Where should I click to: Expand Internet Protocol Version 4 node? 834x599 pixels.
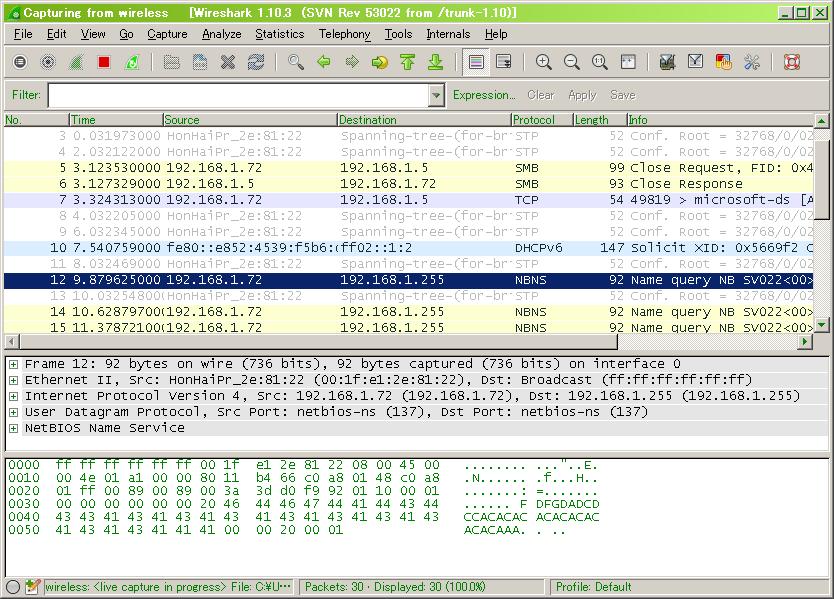point(13,396)
